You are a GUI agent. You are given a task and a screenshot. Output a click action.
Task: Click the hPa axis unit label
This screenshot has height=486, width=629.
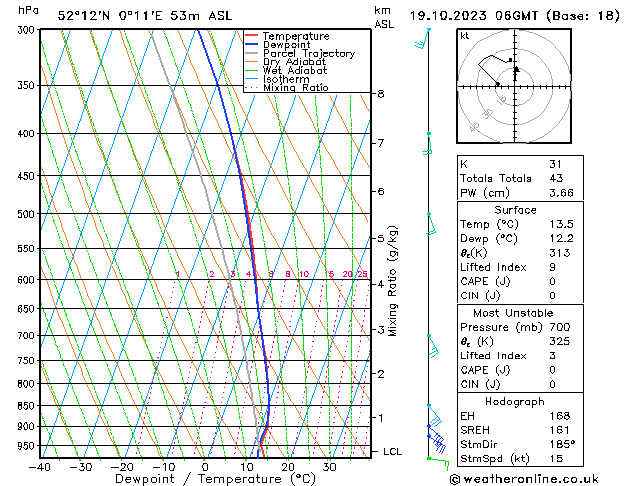point(28,11)
